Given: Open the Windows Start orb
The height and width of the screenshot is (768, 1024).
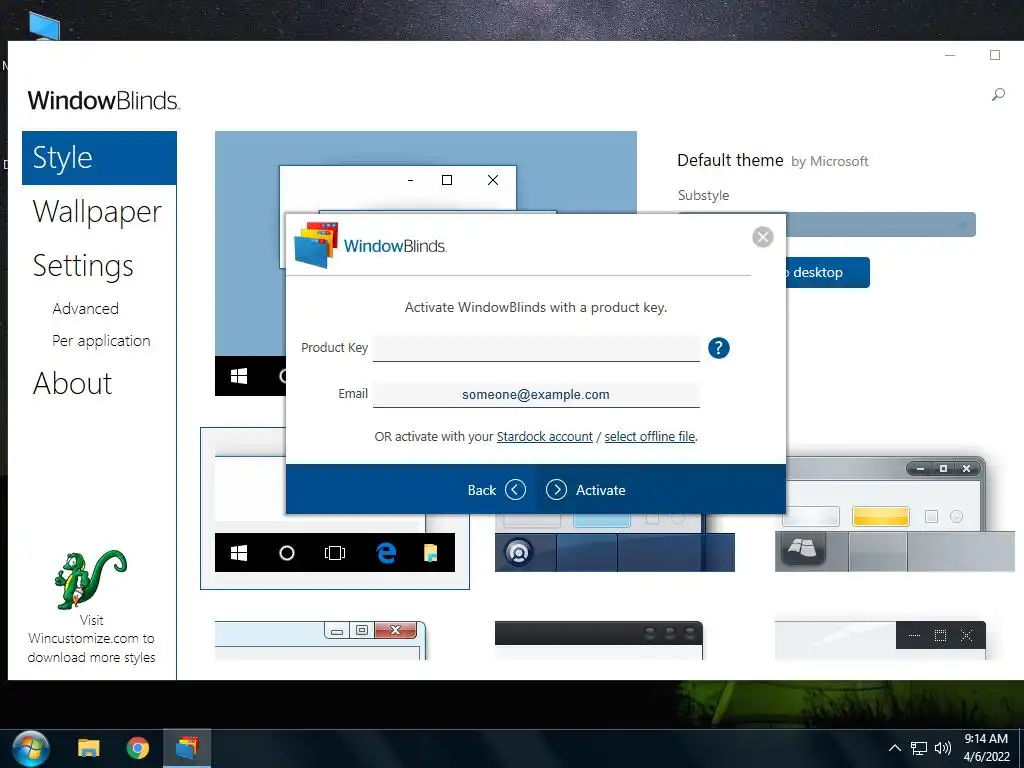Looking at the screenshot, I should tap(30, 749).
